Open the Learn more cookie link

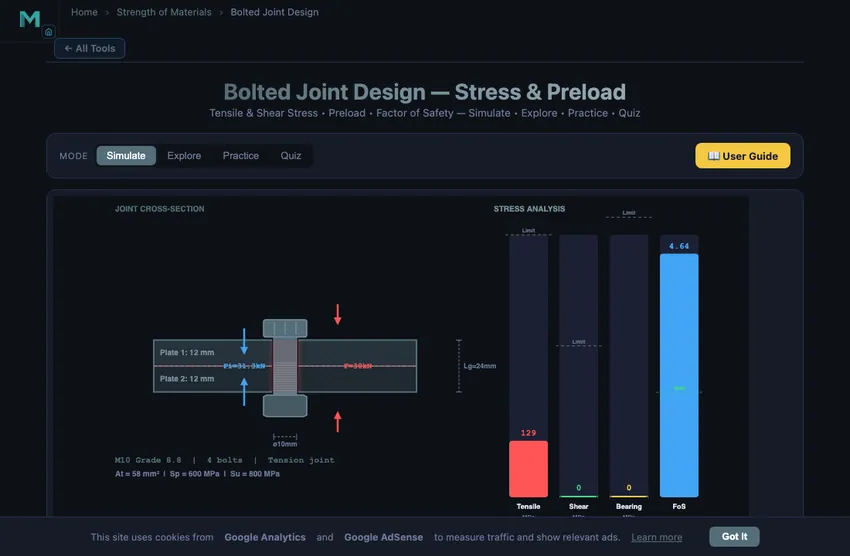[656, 538]
